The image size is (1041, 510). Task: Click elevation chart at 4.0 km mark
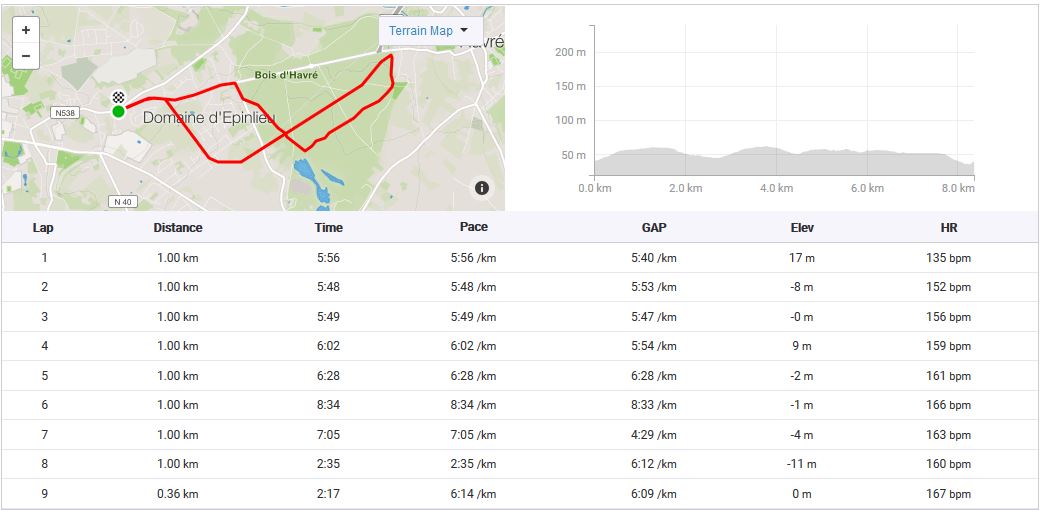pos(769,150)
